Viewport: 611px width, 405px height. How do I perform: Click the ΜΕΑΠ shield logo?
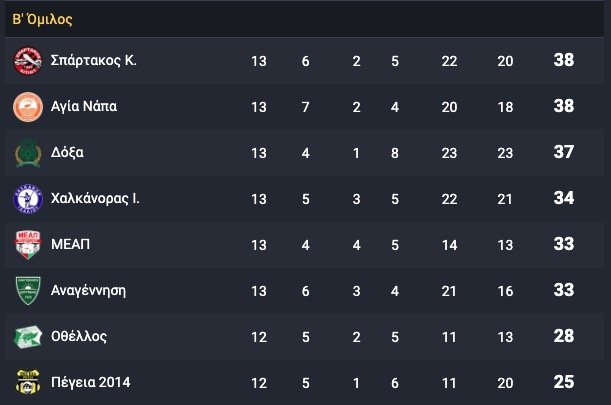pos(28,245)
